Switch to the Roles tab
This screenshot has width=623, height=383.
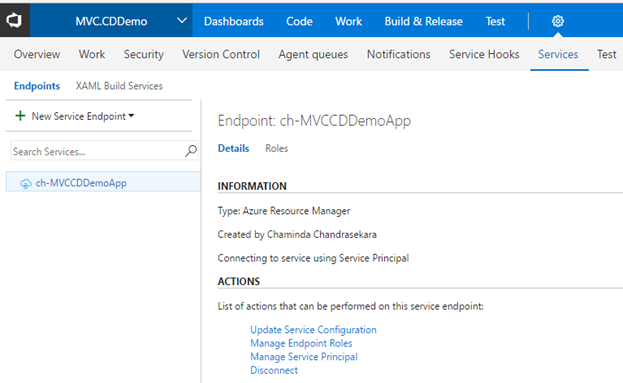[x=277, y=148]
